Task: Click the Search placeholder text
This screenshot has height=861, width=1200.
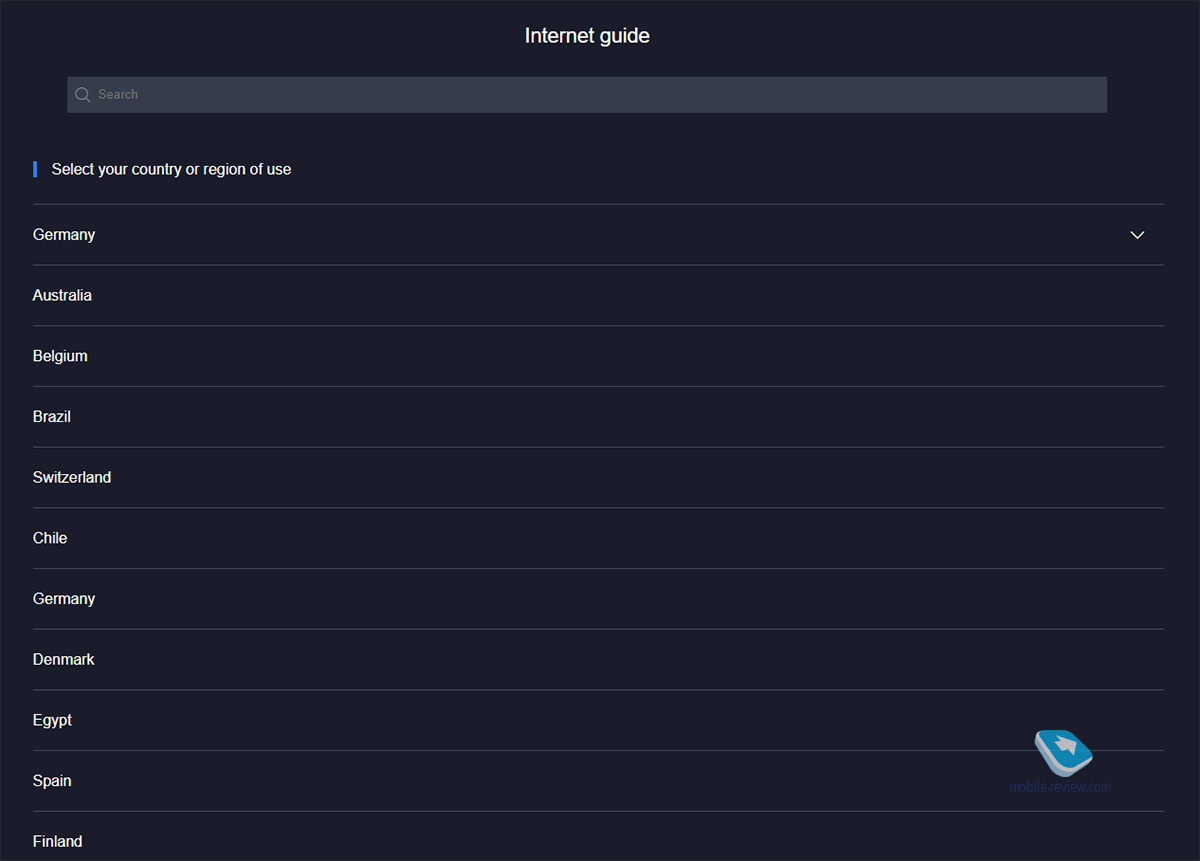Action: (x=118, y=95)
